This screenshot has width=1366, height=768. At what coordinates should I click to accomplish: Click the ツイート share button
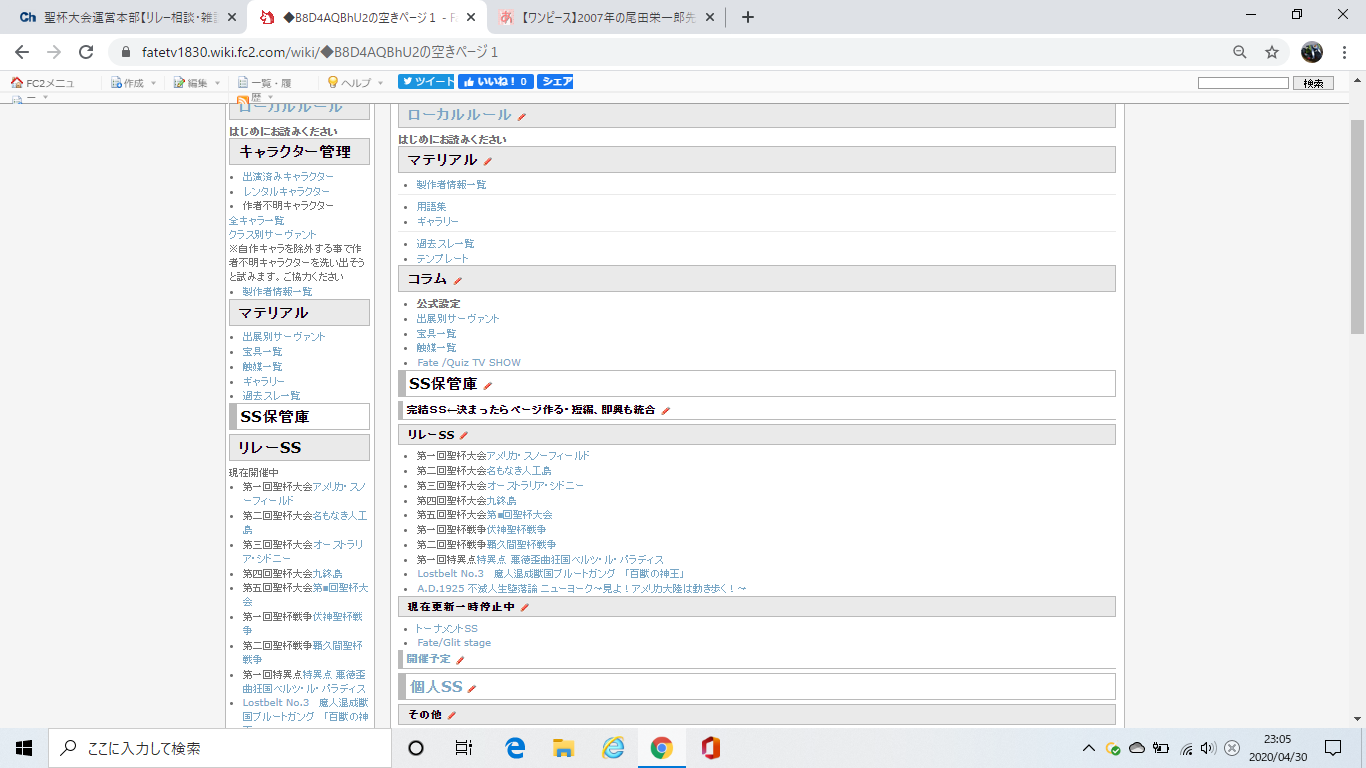[426, 82]
